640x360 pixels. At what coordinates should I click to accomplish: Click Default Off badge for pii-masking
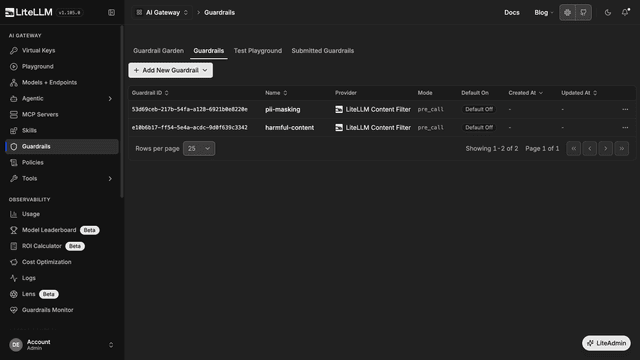479,109
